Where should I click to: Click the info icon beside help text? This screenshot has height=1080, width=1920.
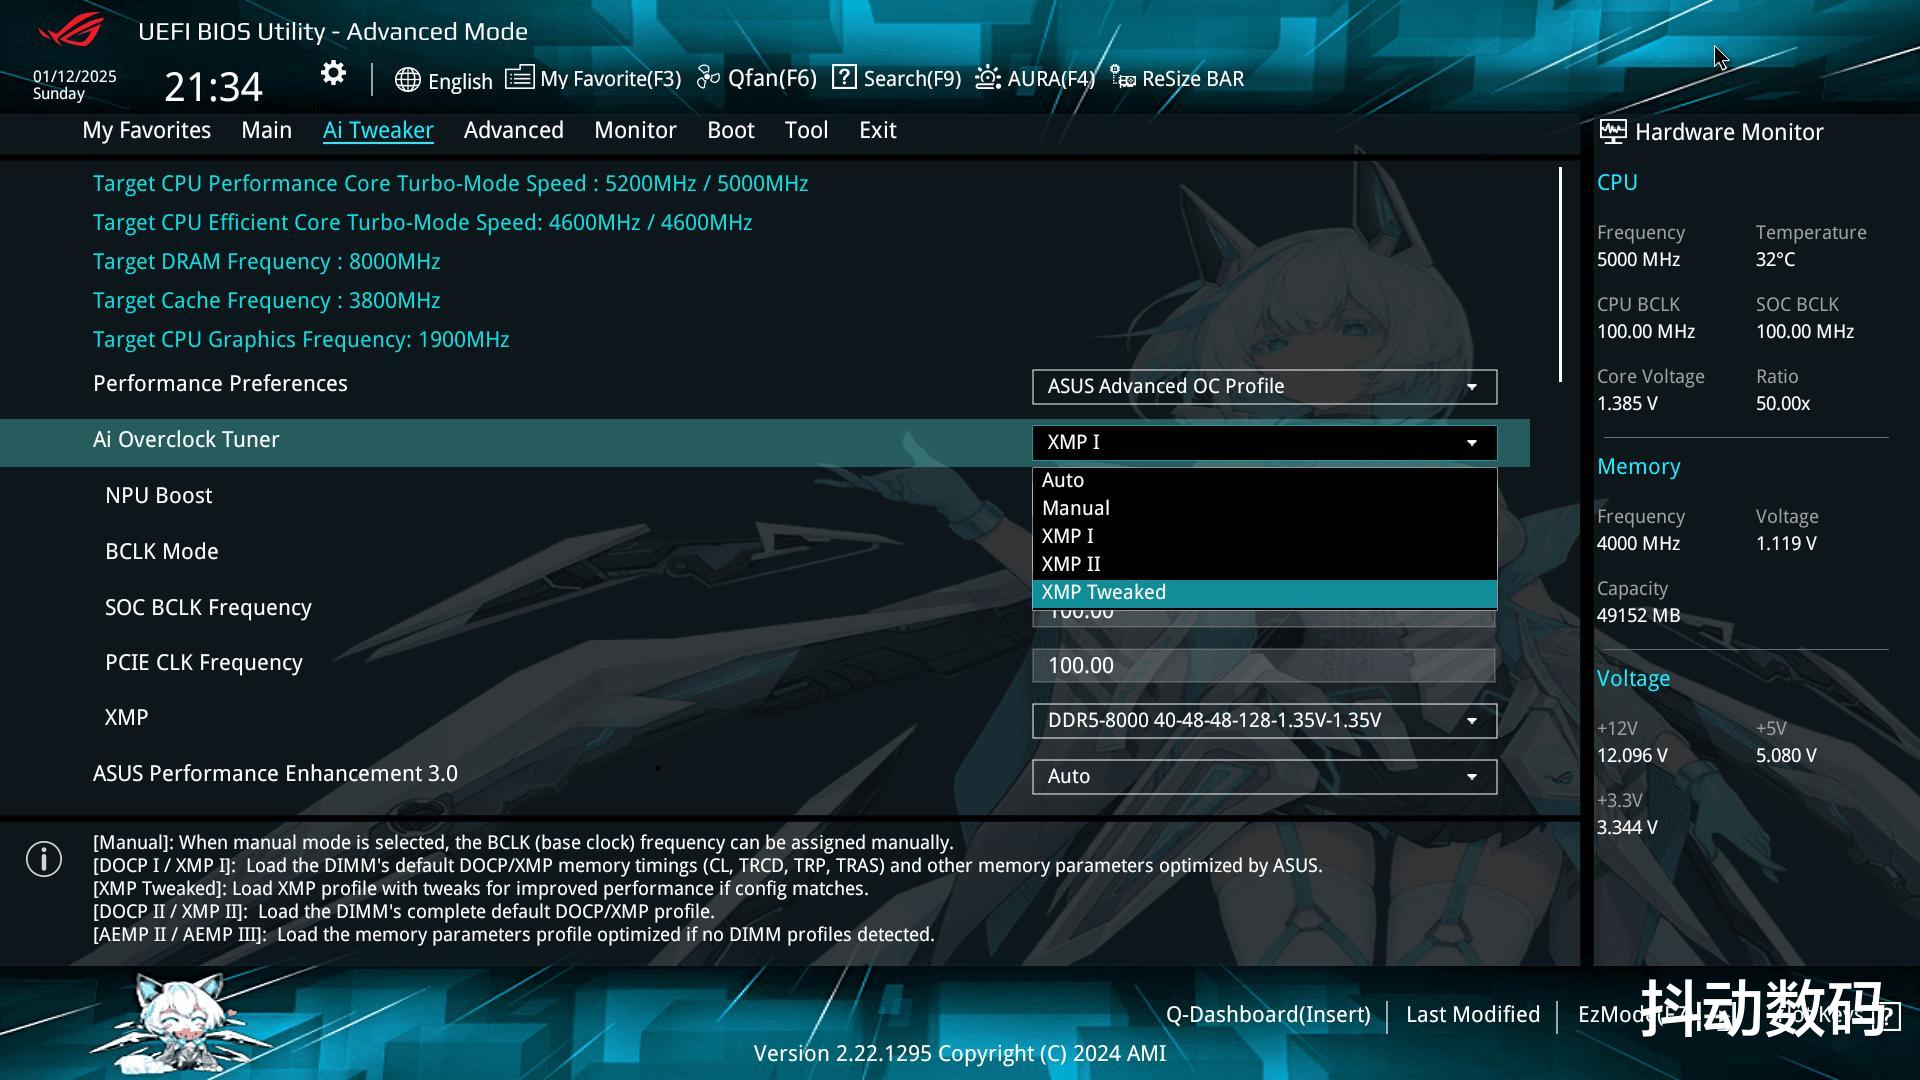coord(44,859)
